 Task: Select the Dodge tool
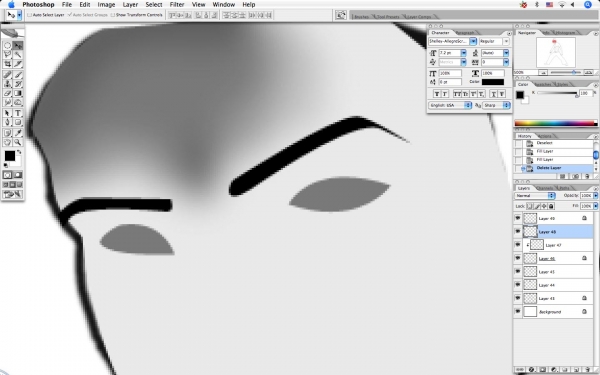(x=18, y=103)
